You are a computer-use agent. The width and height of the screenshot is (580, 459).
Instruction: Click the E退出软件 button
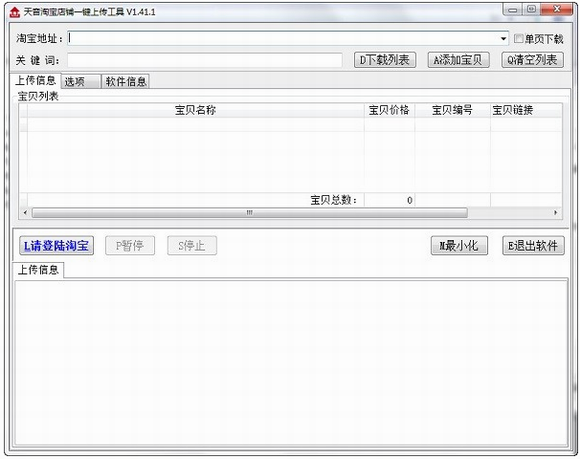click(533, 246)
